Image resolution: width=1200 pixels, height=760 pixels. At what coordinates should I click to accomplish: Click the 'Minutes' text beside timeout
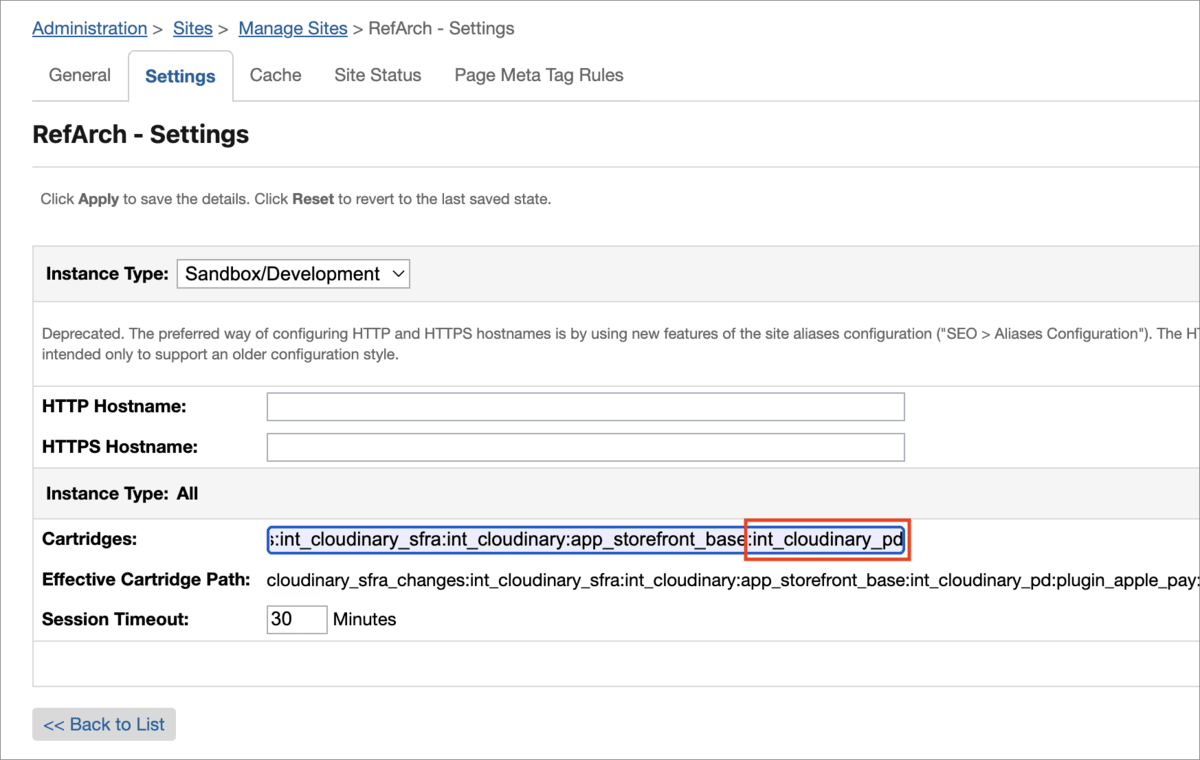[365, 619]
